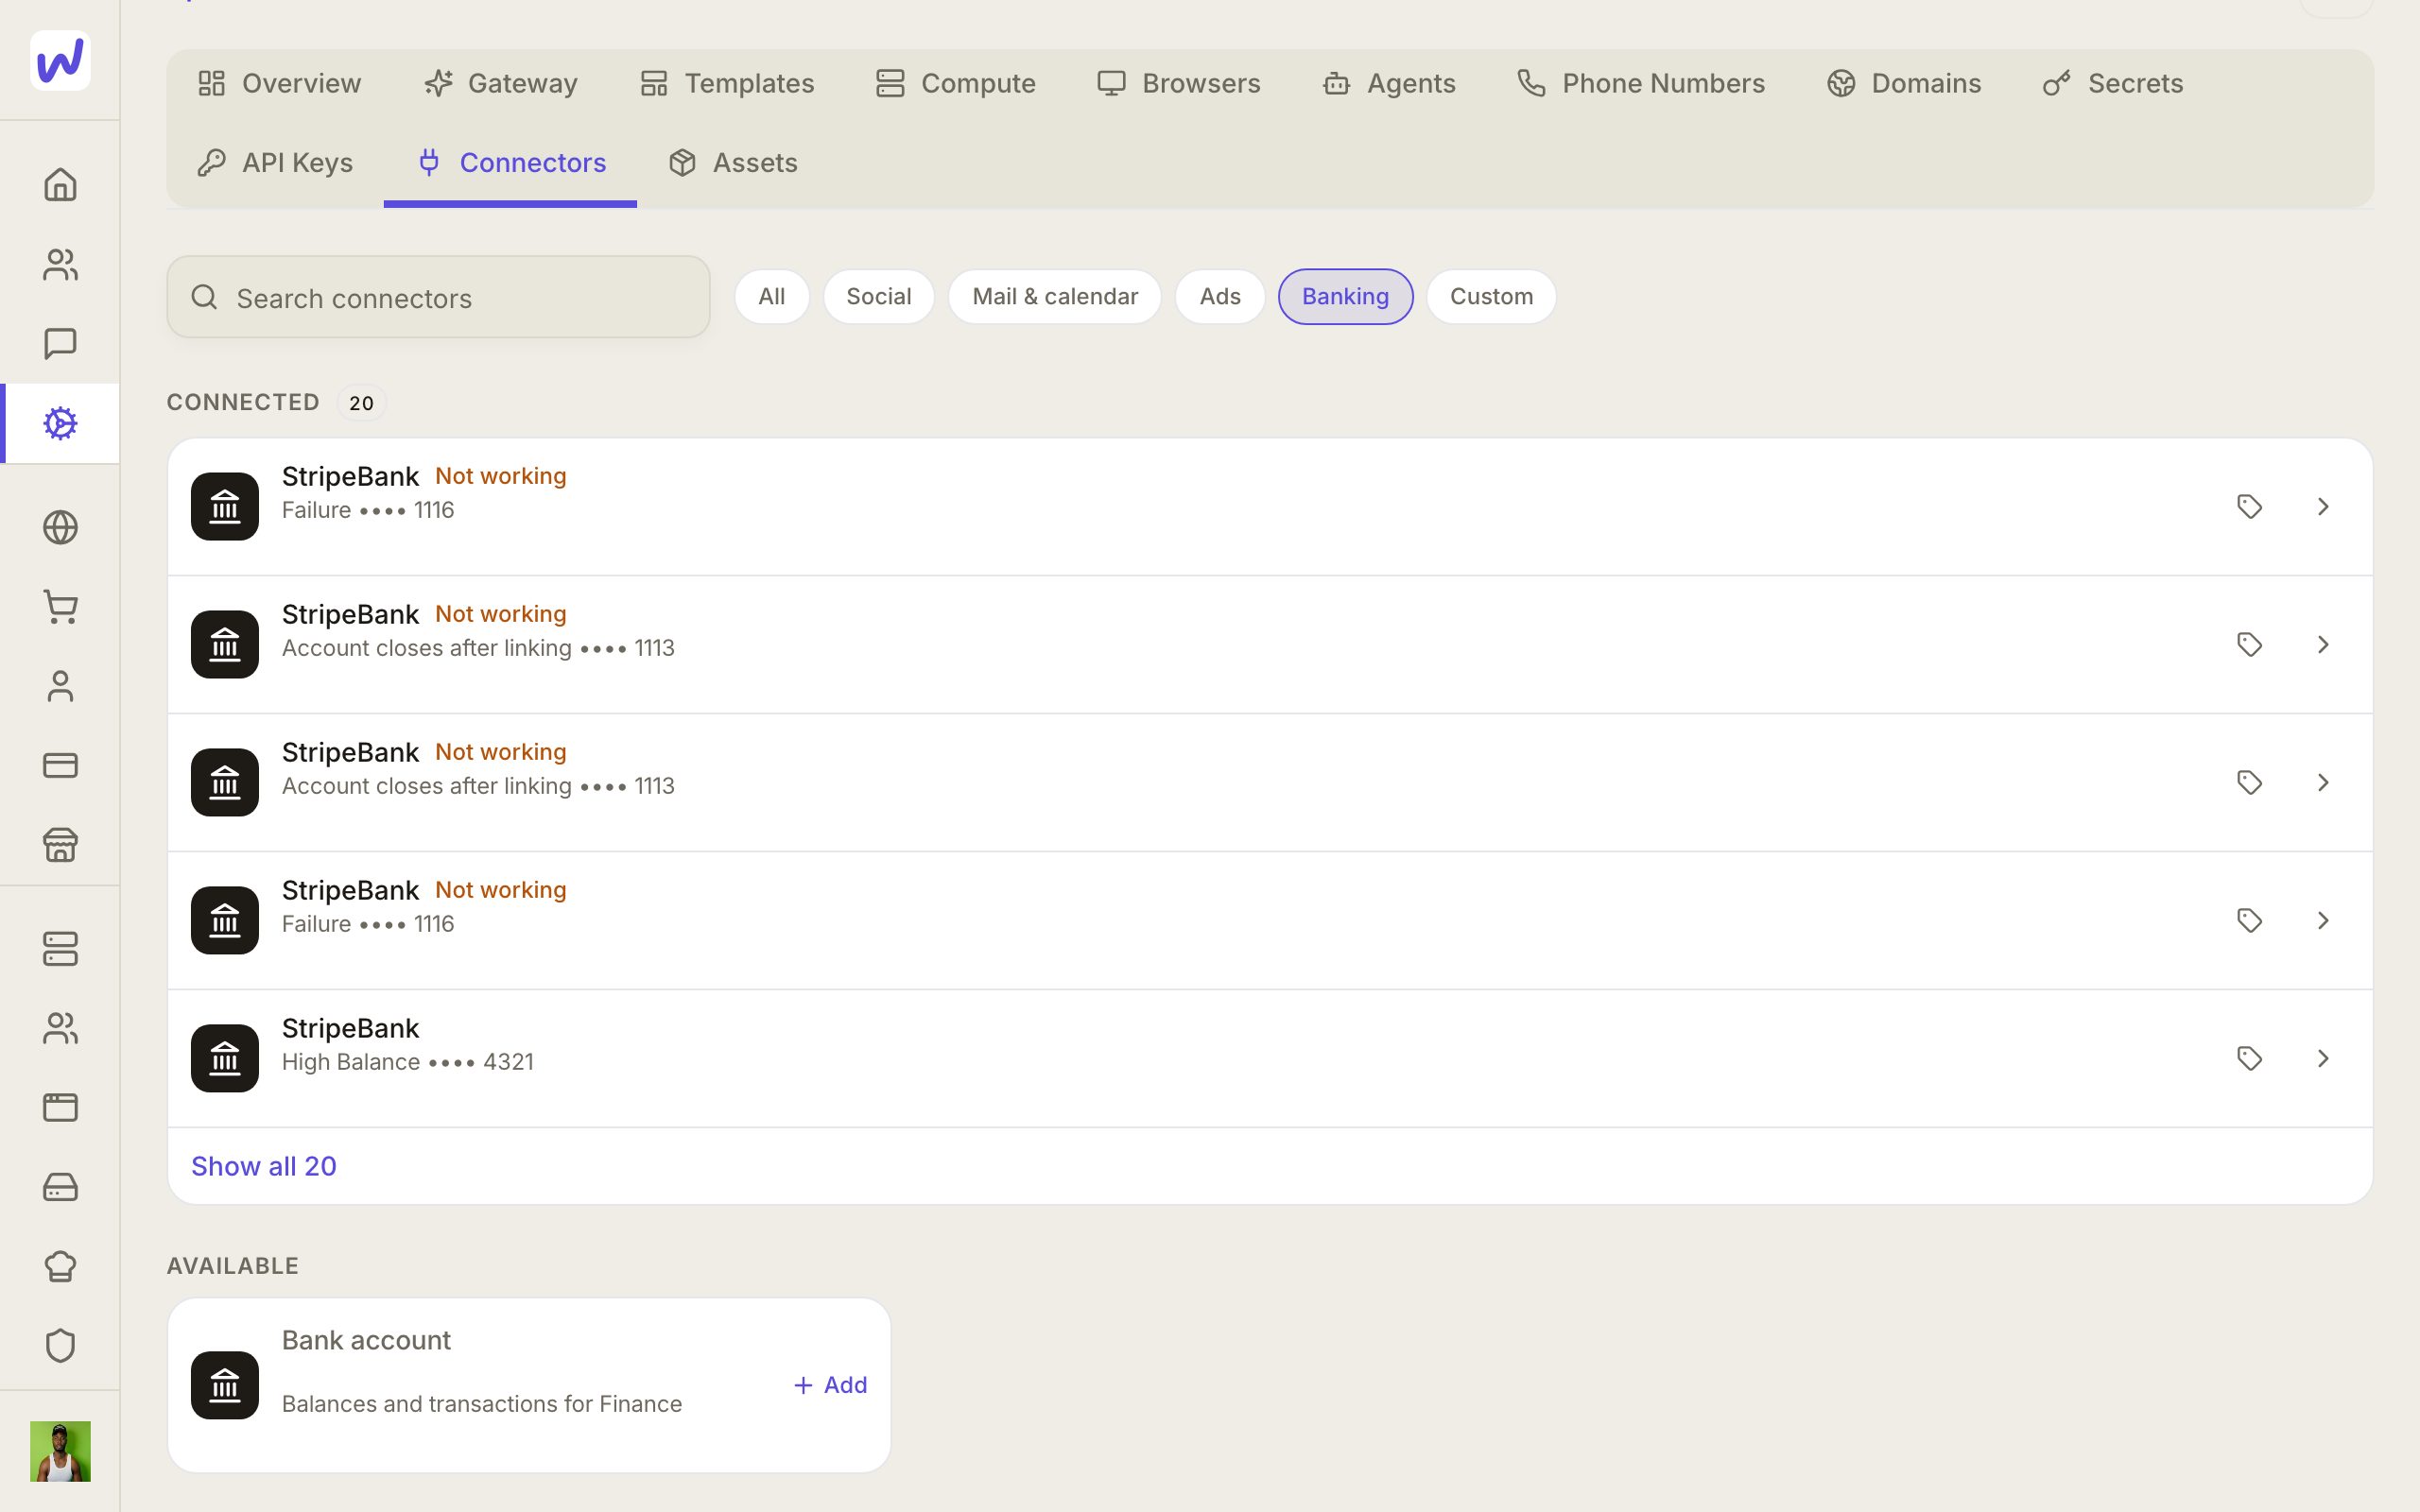Select the Social filter chip
Screen dimensions: 2420x1512
point(878,297)
